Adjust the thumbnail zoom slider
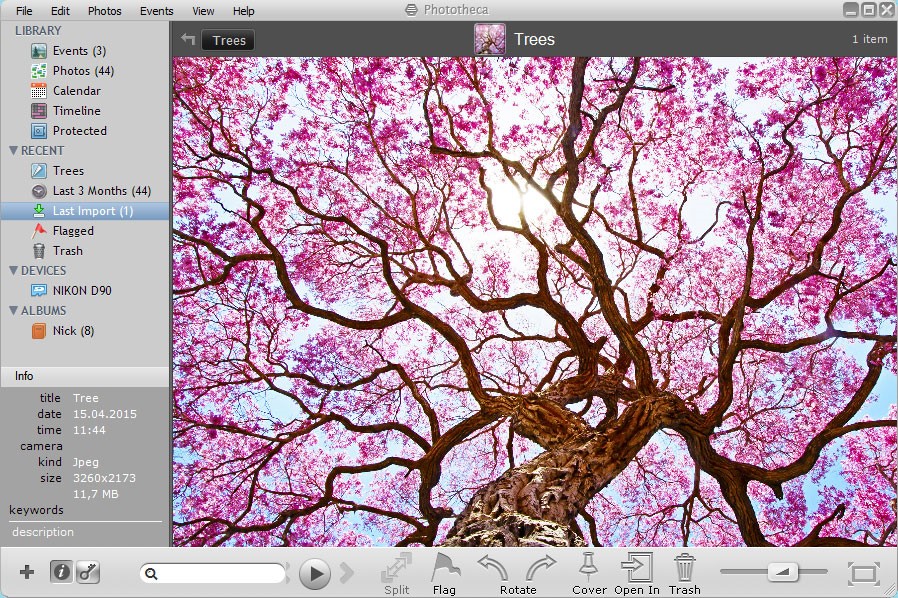The image size is (898, 598). (784, 573)
